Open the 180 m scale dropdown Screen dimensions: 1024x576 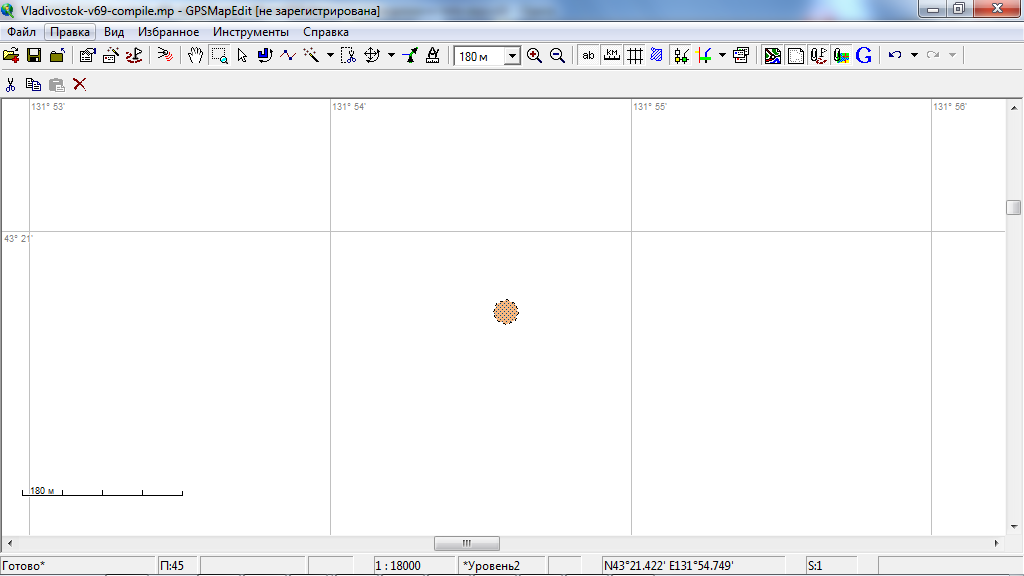point(512,57)
